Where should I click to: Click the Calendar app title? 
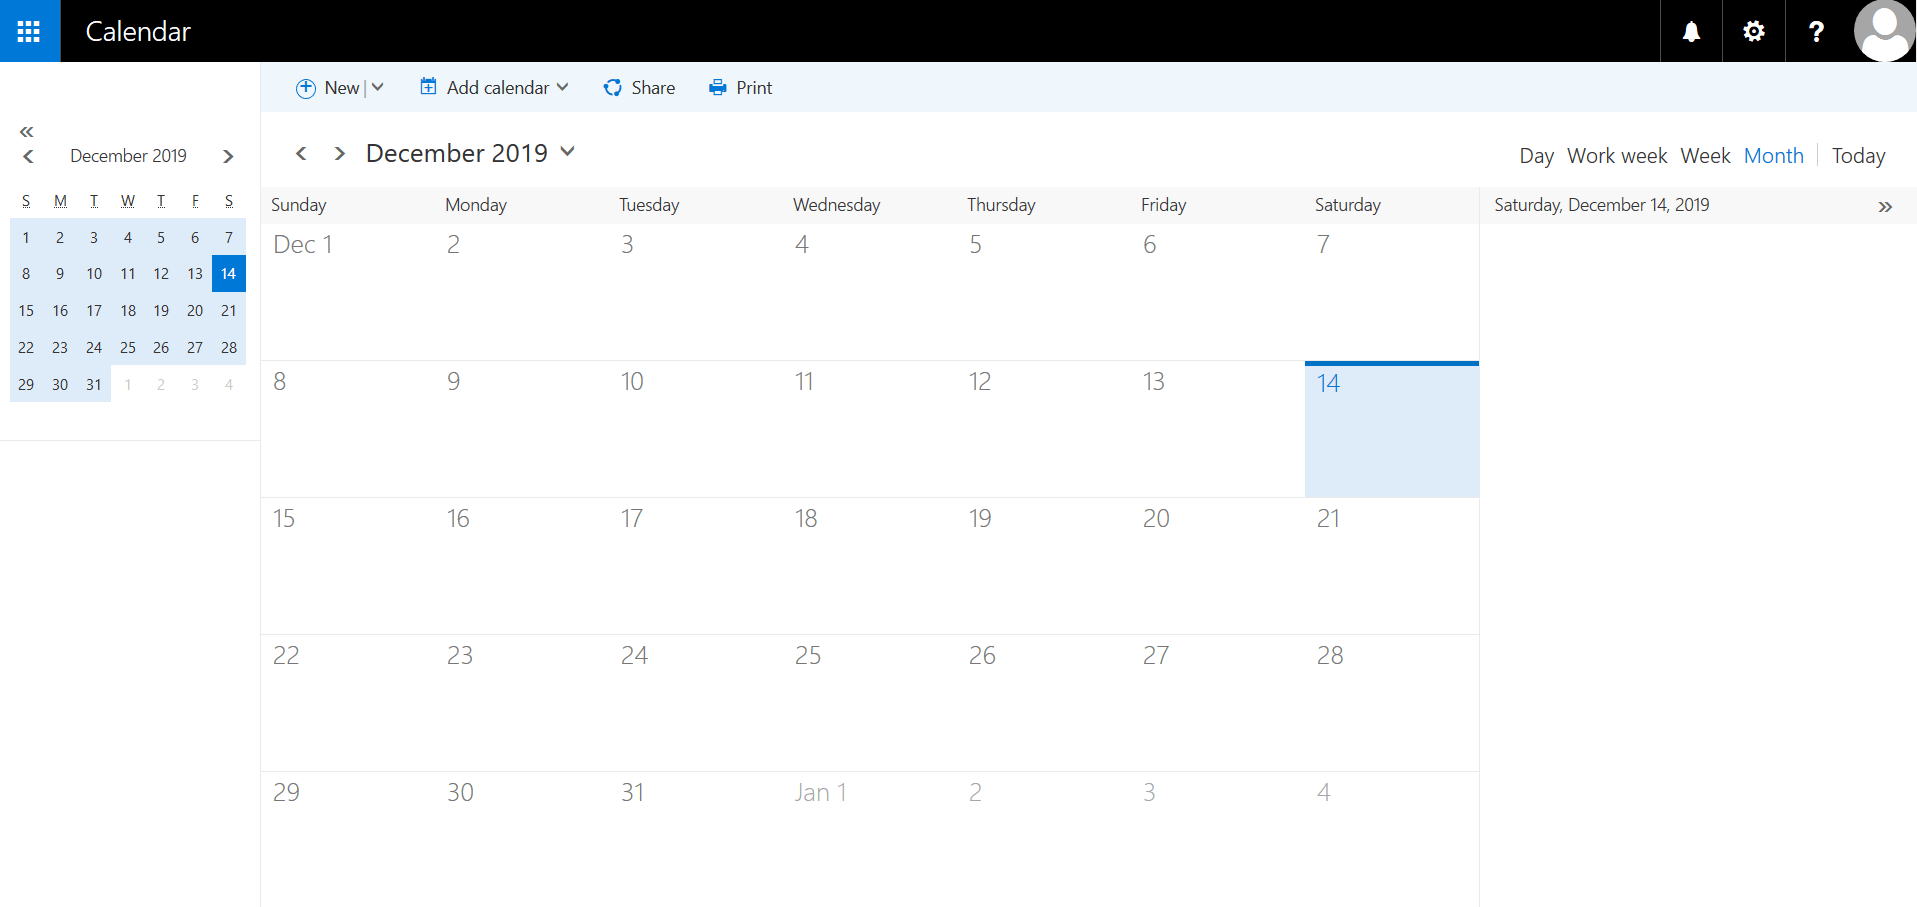[138, 31]
